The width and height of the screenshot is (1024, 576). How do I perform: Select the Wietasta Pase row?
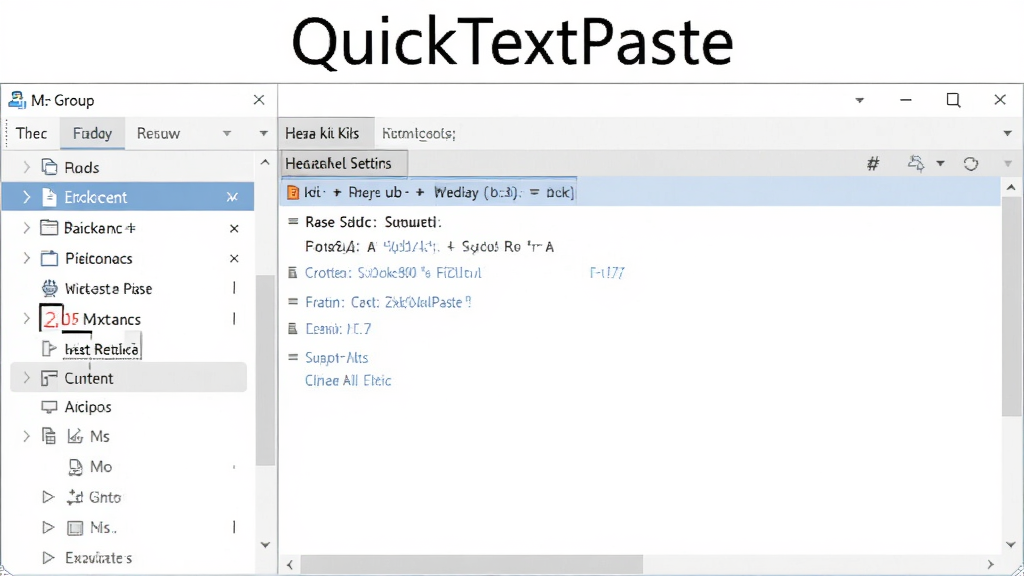[129, 288]
